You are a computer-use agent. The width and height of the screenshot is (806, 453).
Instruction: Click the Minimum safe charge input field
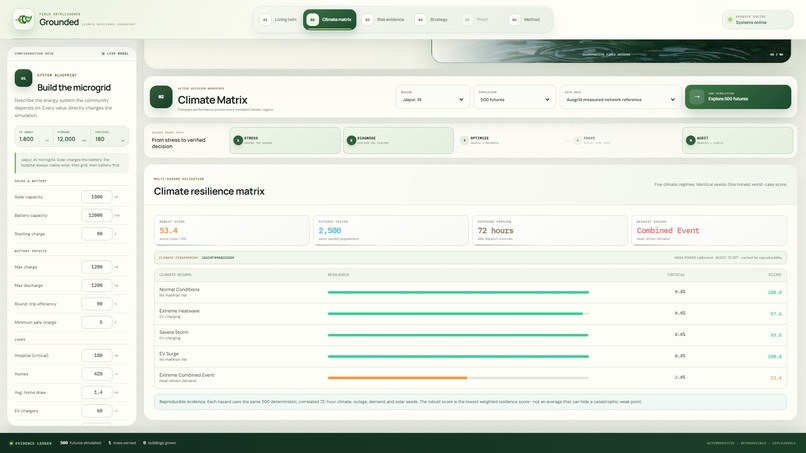tap(97, 322)
